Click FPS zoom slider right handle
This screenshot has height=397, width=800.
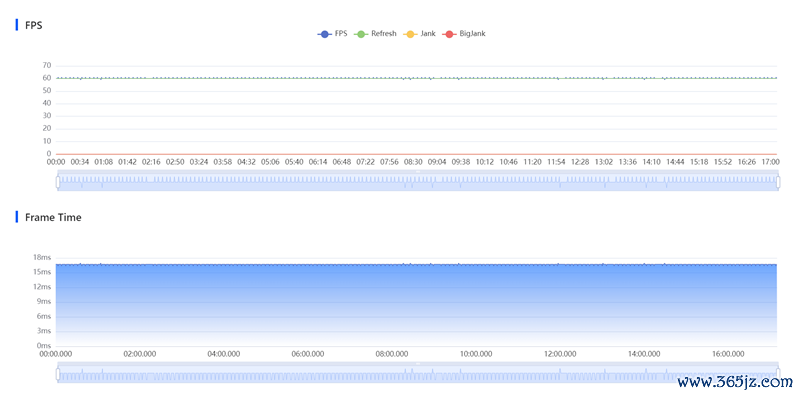(x=778, y=182)
